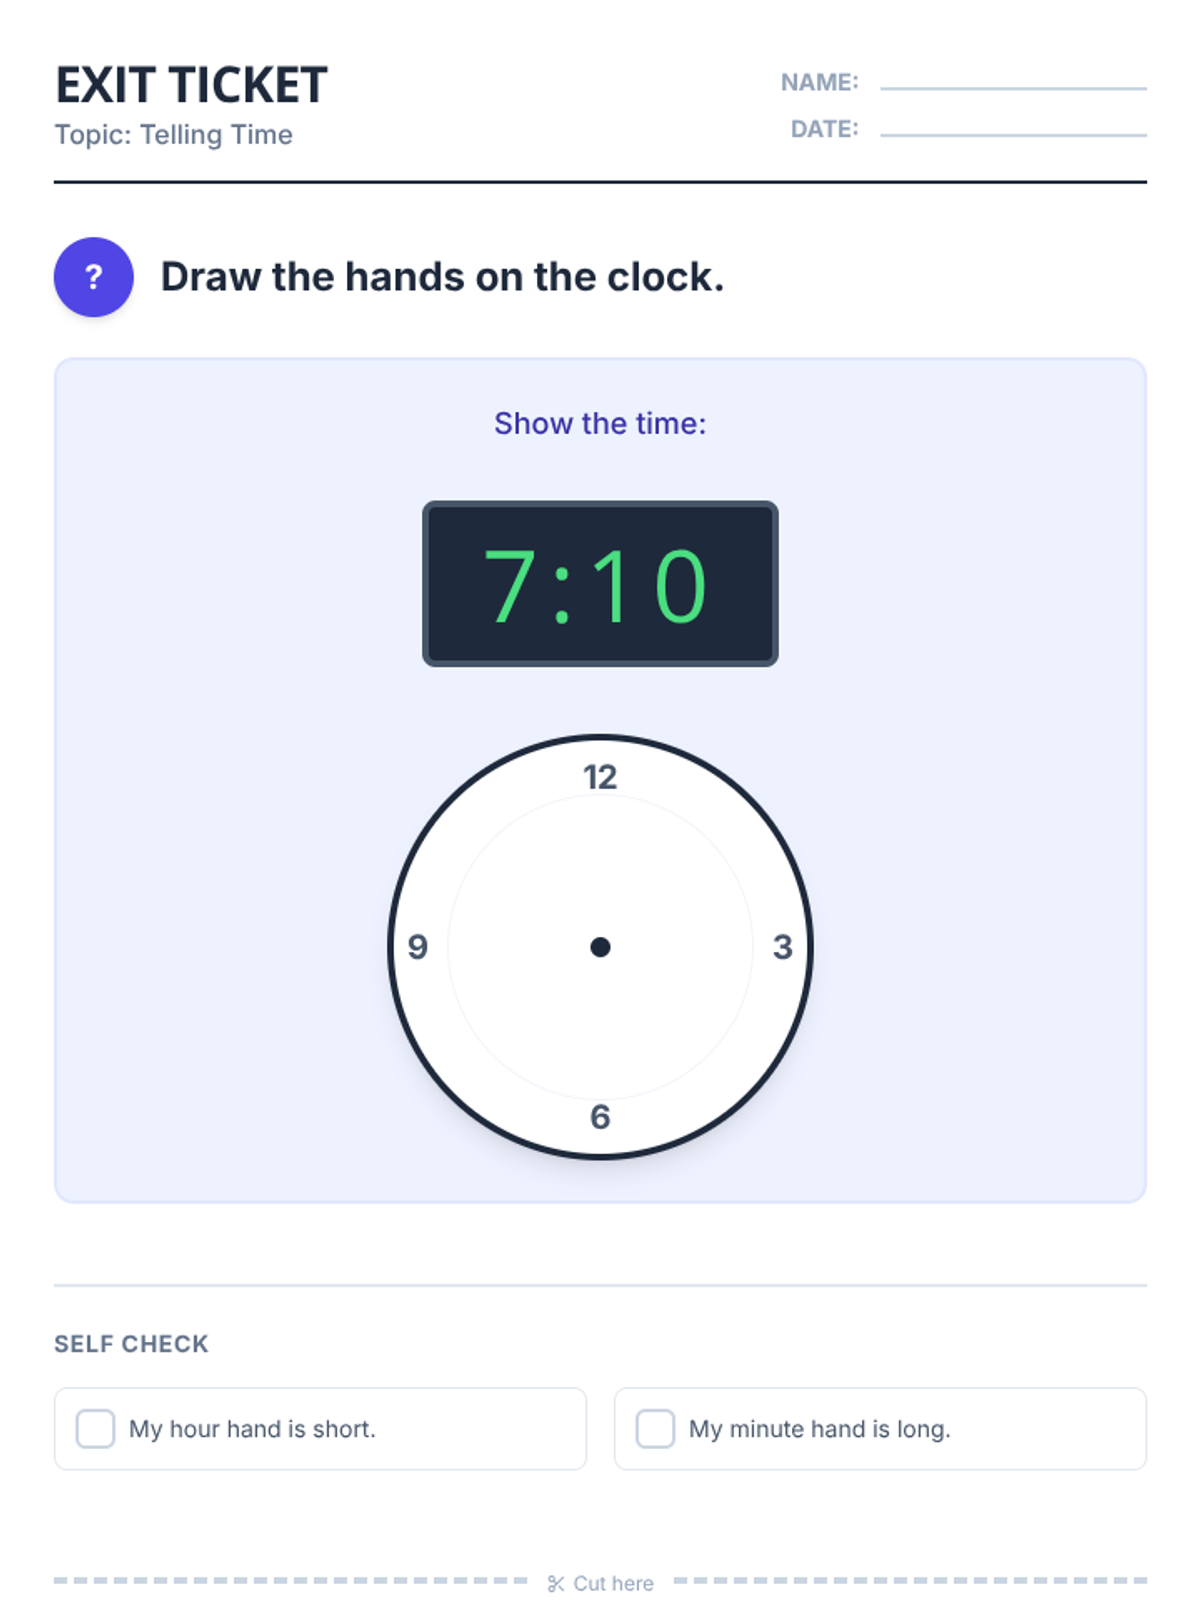Click 'Draw the hands on the clock' text
Image resolution: width=1200 pixels, height=1600 pixels.
click(442, 277)
